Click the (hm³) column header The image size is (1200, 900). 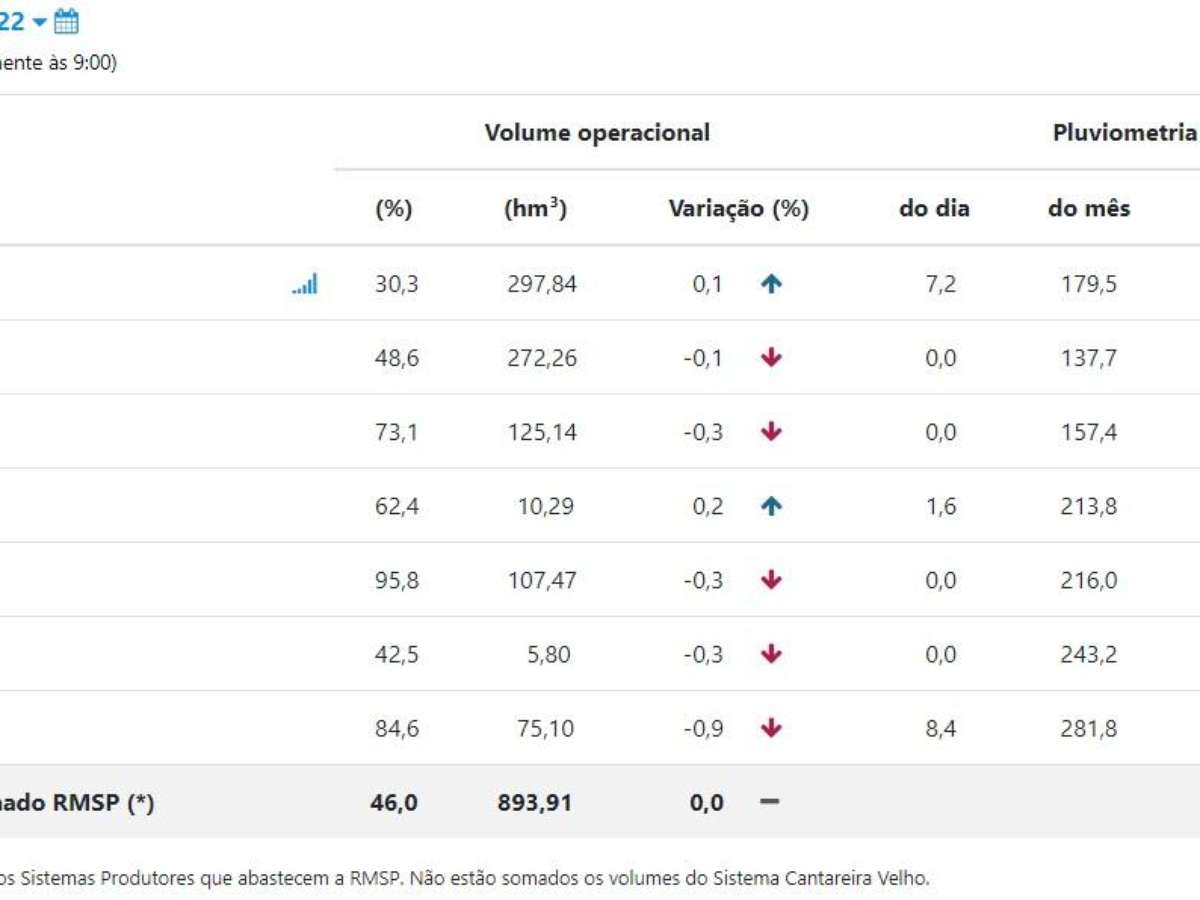click(536, 209)
